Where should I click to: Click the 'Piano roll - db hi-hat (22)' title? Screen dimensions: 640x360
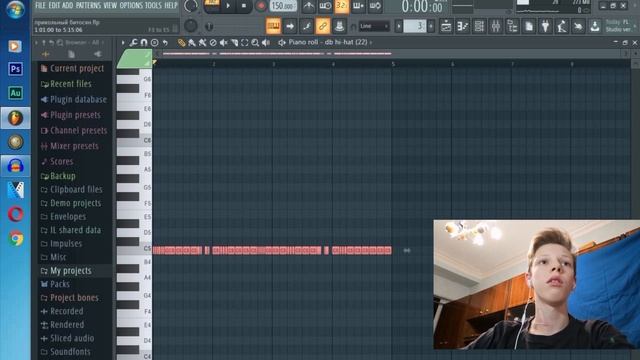[x=328, y=42]
